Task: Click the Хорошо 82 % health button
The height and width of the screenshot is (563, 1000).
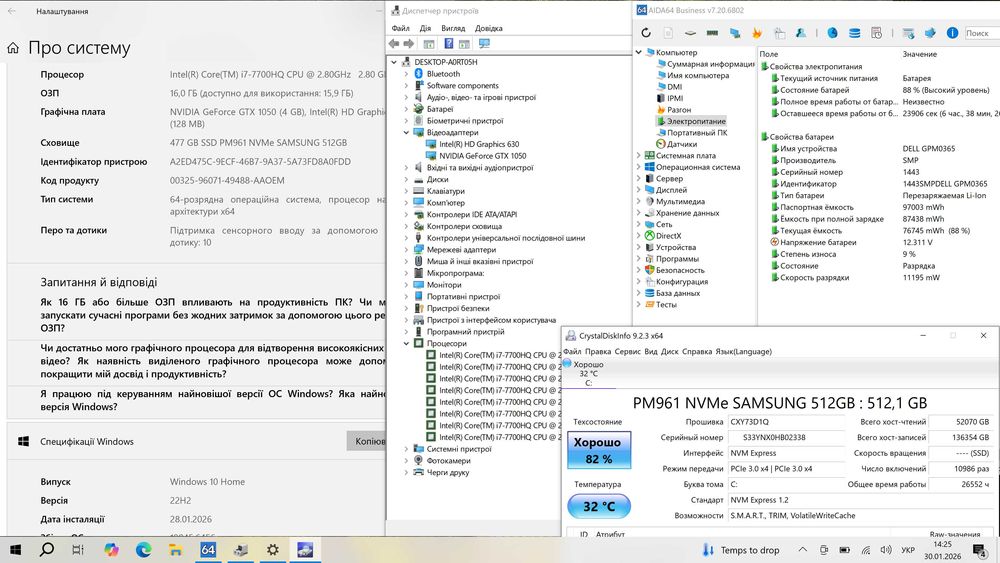Action: 599,450
